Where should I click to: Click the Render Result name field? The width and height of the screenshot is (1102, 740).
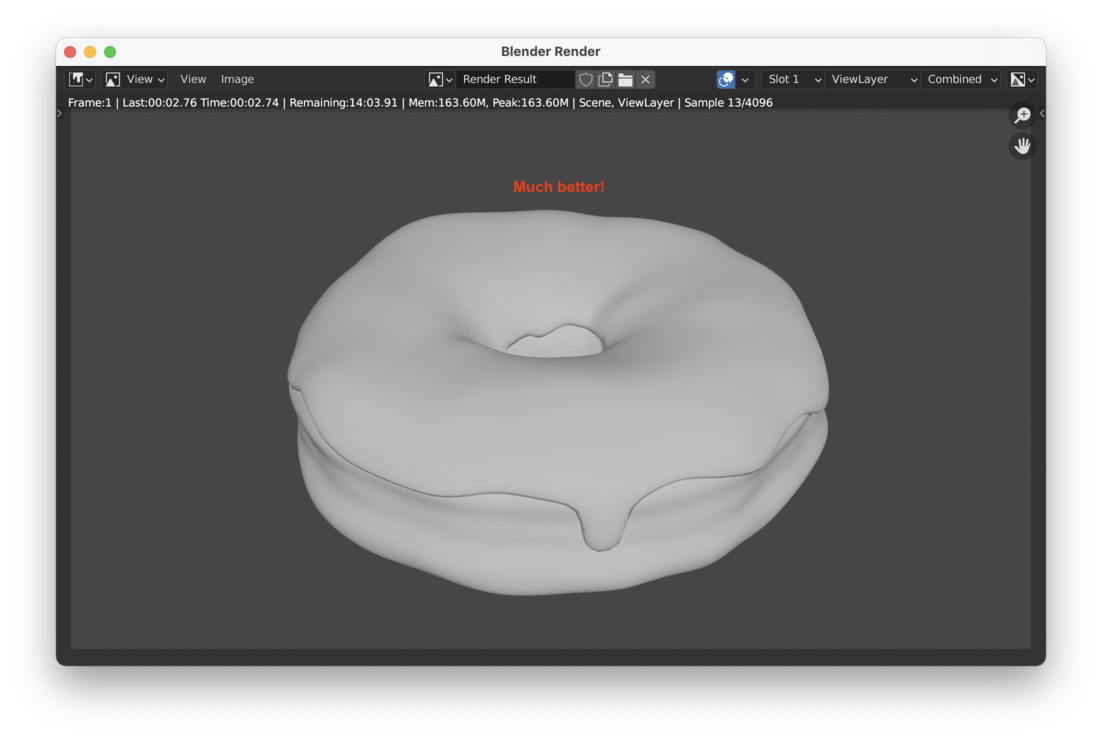[514, 79]
